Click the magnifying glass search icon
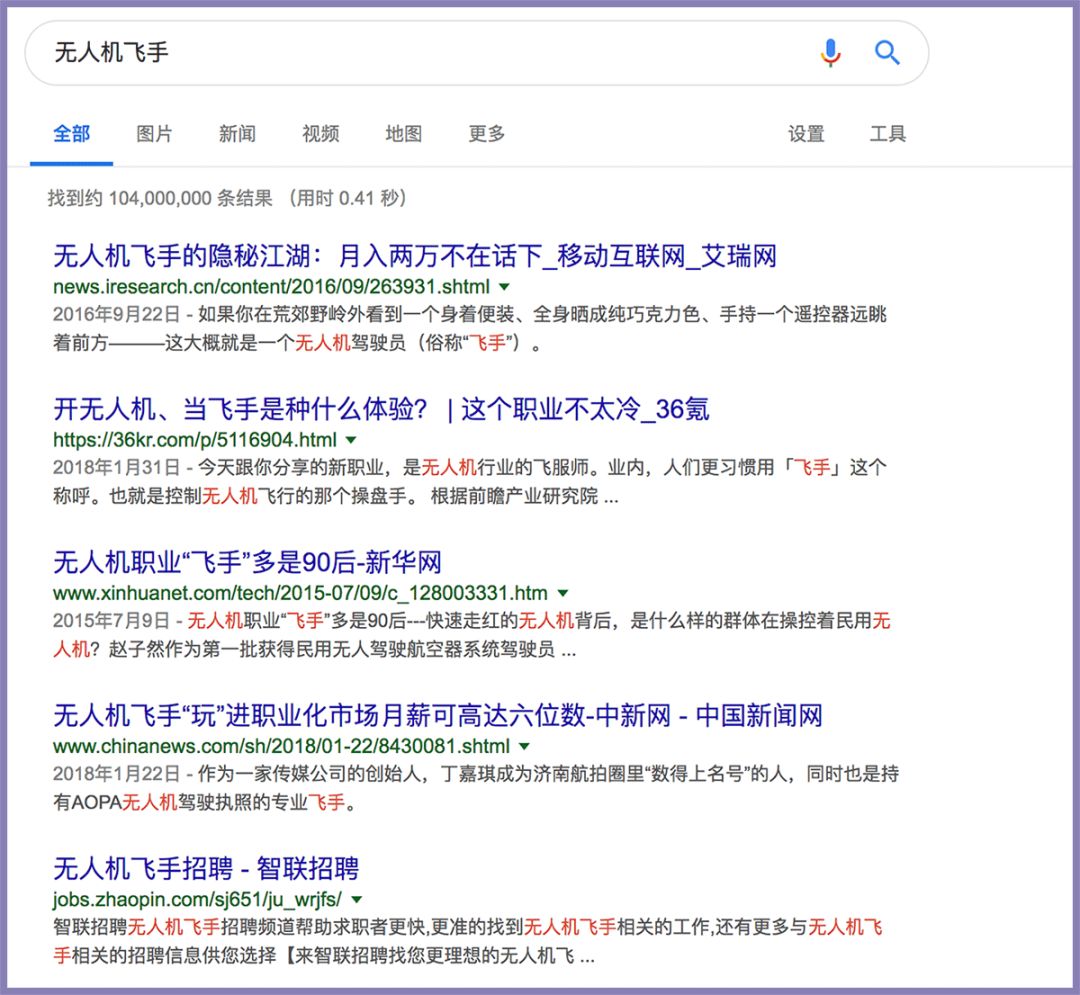The width and height of the screenshot is (1080, 995). pos(887,52)
